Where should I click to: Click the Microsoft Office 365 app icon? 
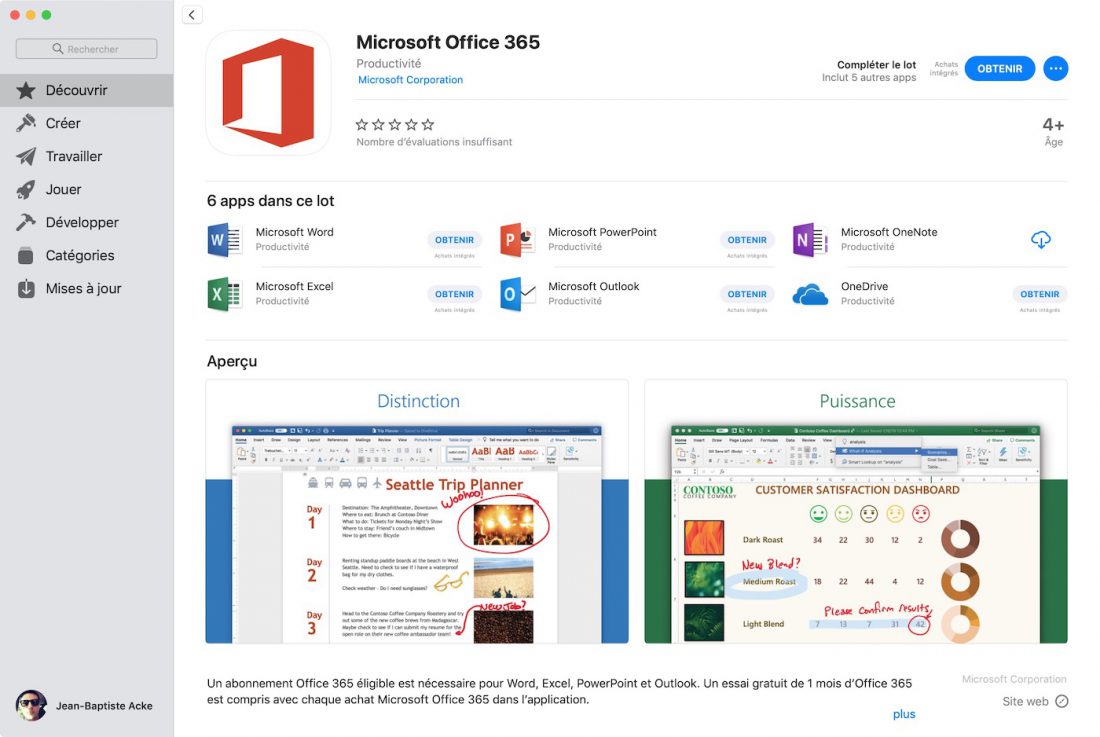point(267,92)
